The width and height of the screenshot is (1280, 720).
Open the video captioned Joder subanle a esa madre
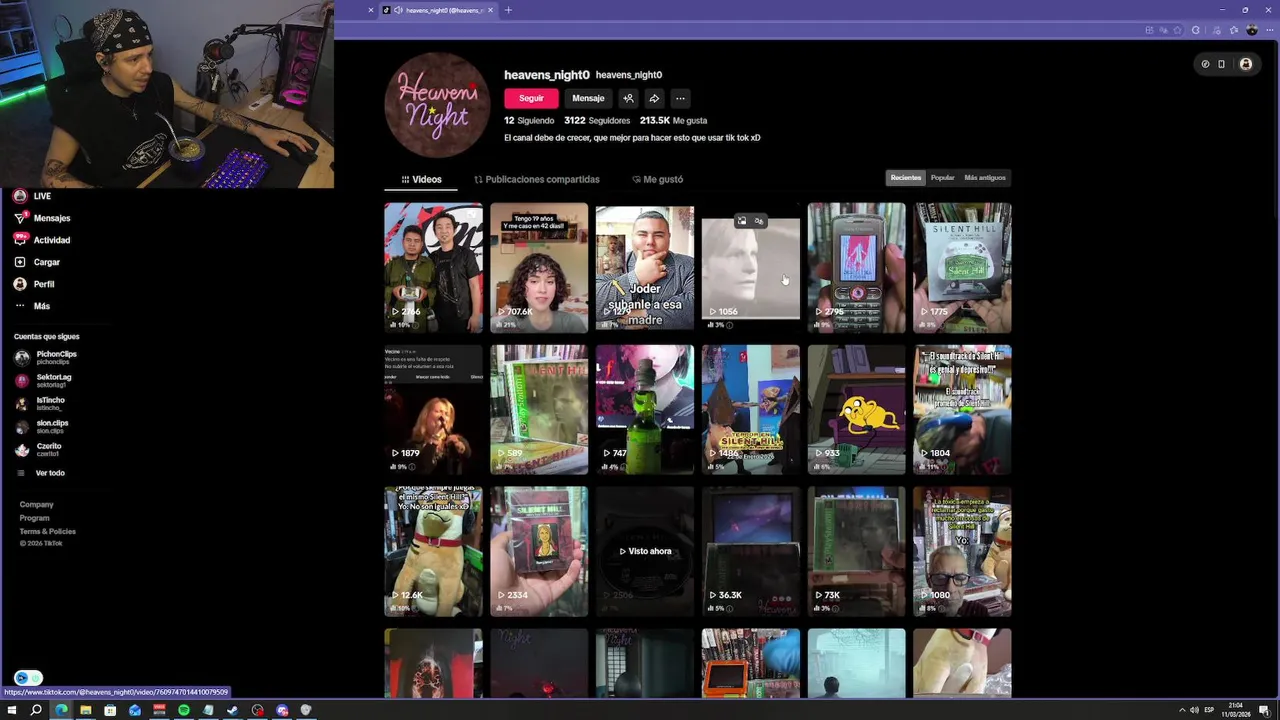645,267
